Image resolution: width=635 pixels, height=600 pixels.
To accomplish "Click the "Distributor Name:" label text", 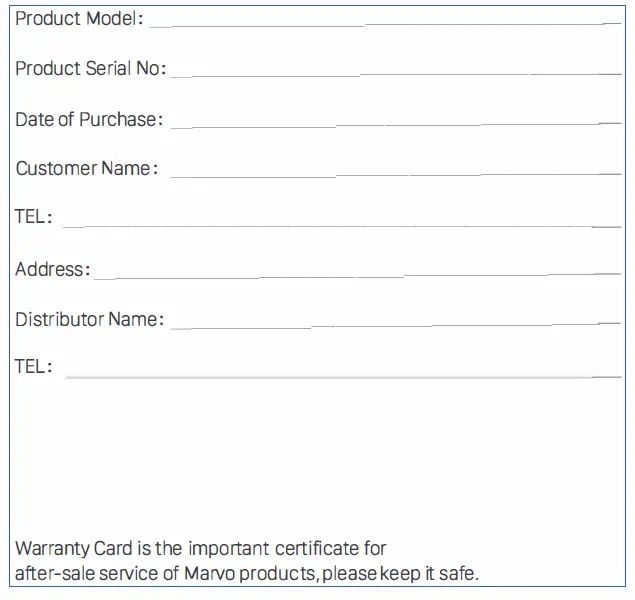I will pos(90,320).
